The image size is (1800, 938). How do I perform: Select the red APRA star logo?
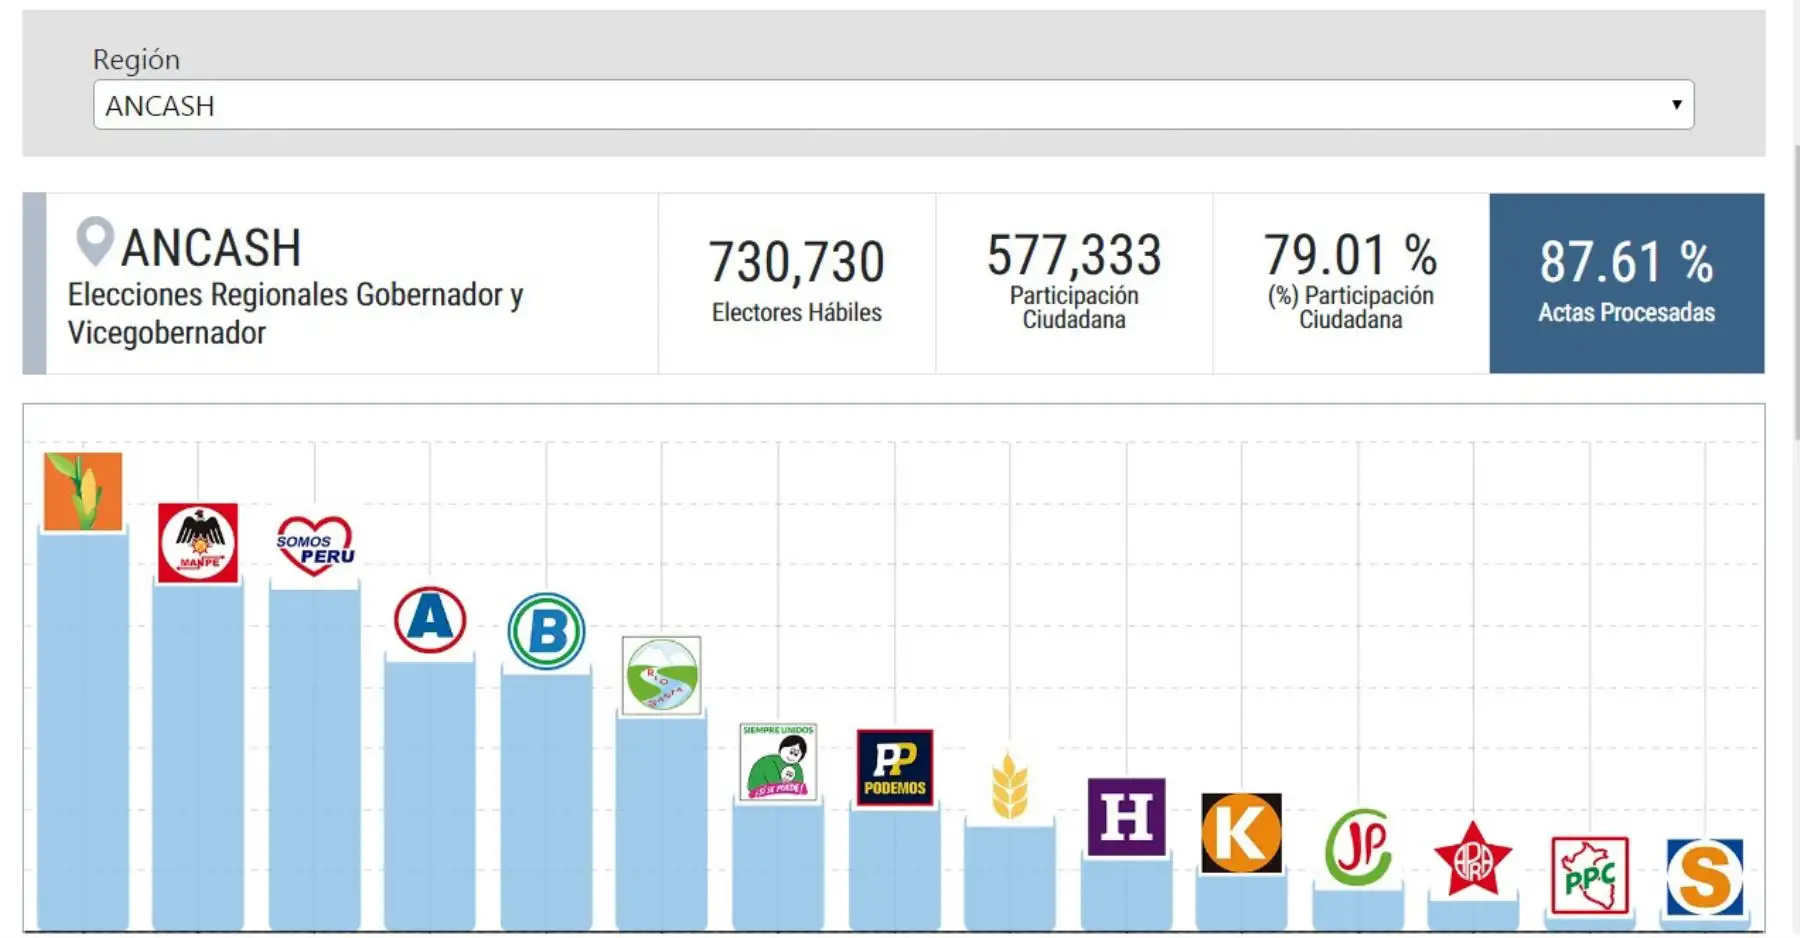click(x=1473, y=859)
